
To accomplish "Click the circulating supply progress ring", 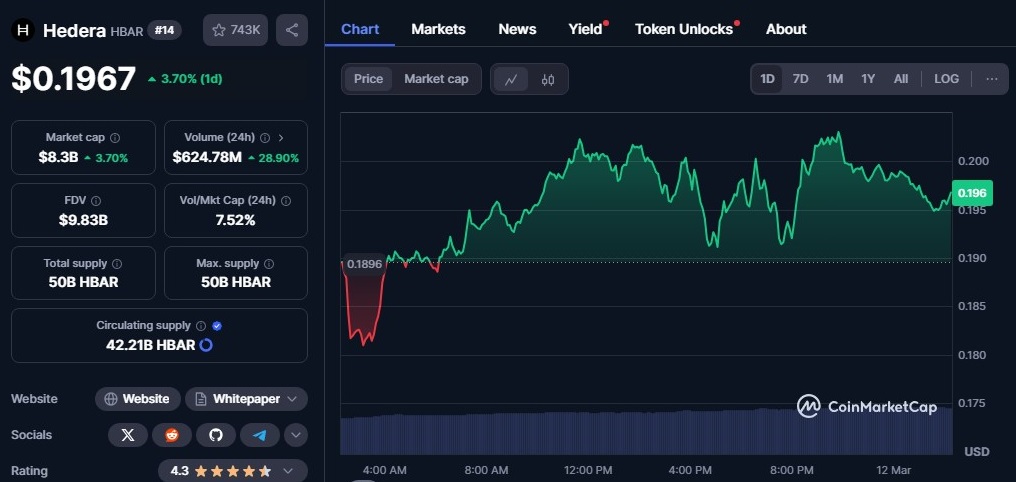I will (206, 345).
